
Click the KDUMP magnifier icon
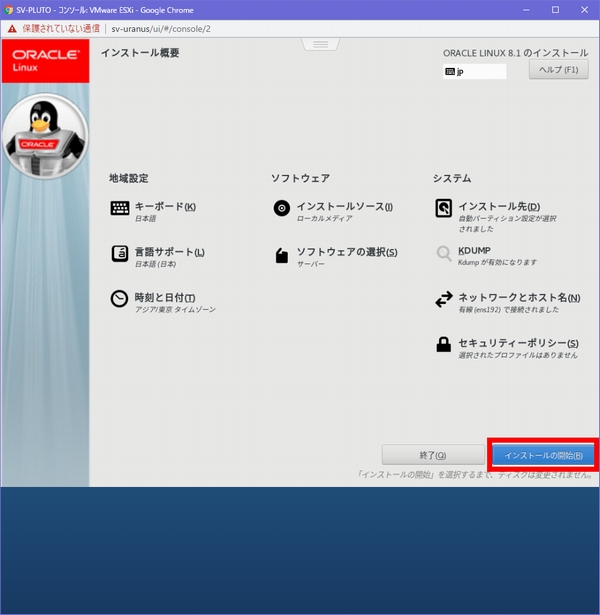pos(444,254)
